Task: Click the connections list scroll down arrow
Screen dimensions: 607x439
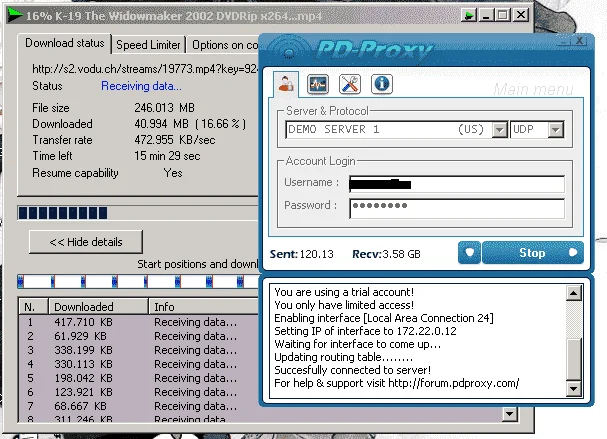Action: point(509,414)
